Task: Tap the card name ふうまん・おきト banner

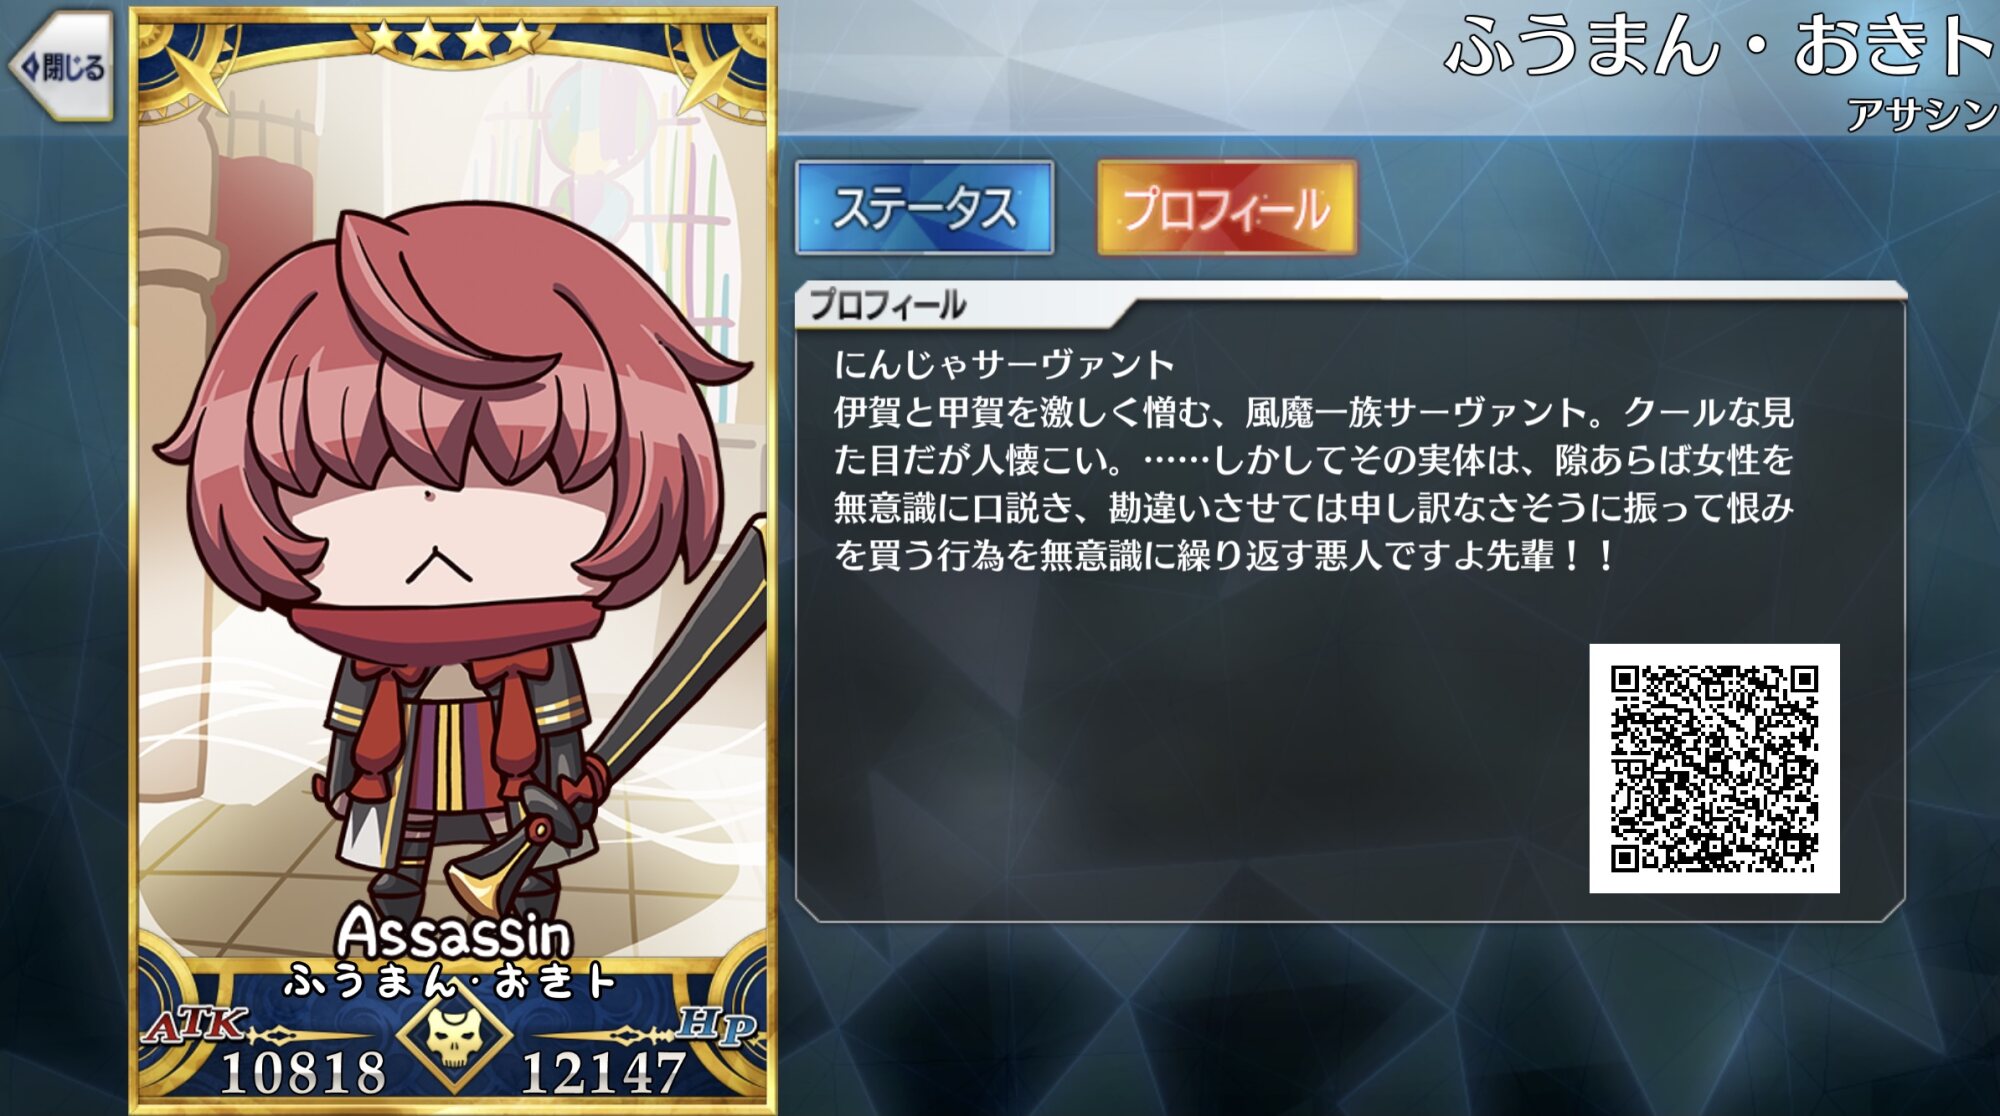Action: (x=450, y=982)
